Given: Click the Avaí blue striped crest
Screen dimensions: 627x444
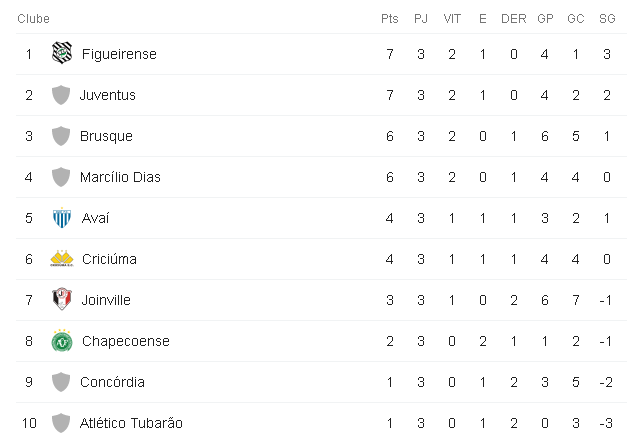Looking at the screenshot, I should (x=62, y=218).
